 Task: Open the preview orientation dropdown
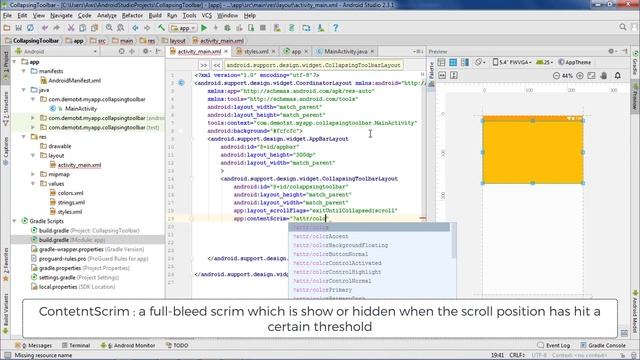(480, 62)
